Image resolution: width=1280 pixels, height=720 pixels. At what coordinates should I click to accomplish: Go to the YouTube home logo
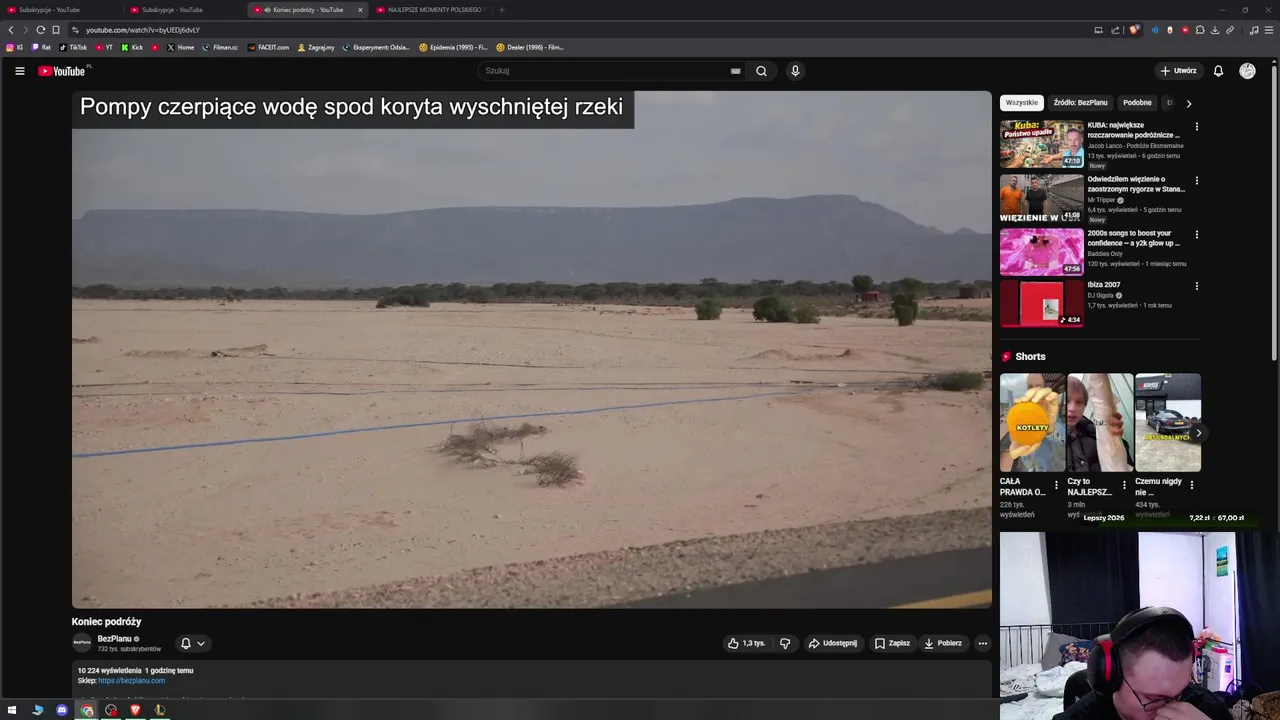62,71
